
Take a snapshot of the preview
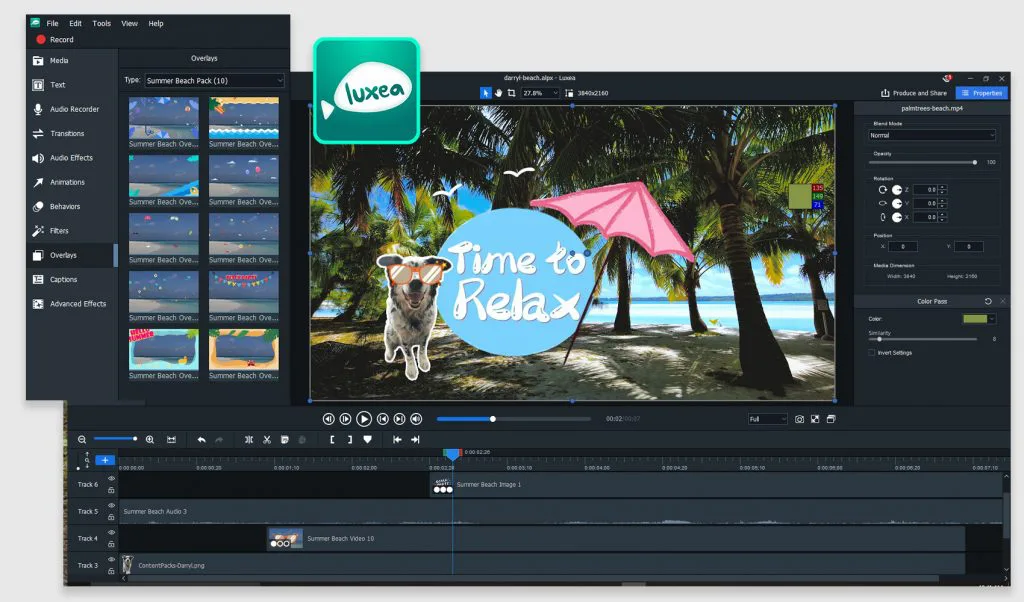(x=799, y=419)
